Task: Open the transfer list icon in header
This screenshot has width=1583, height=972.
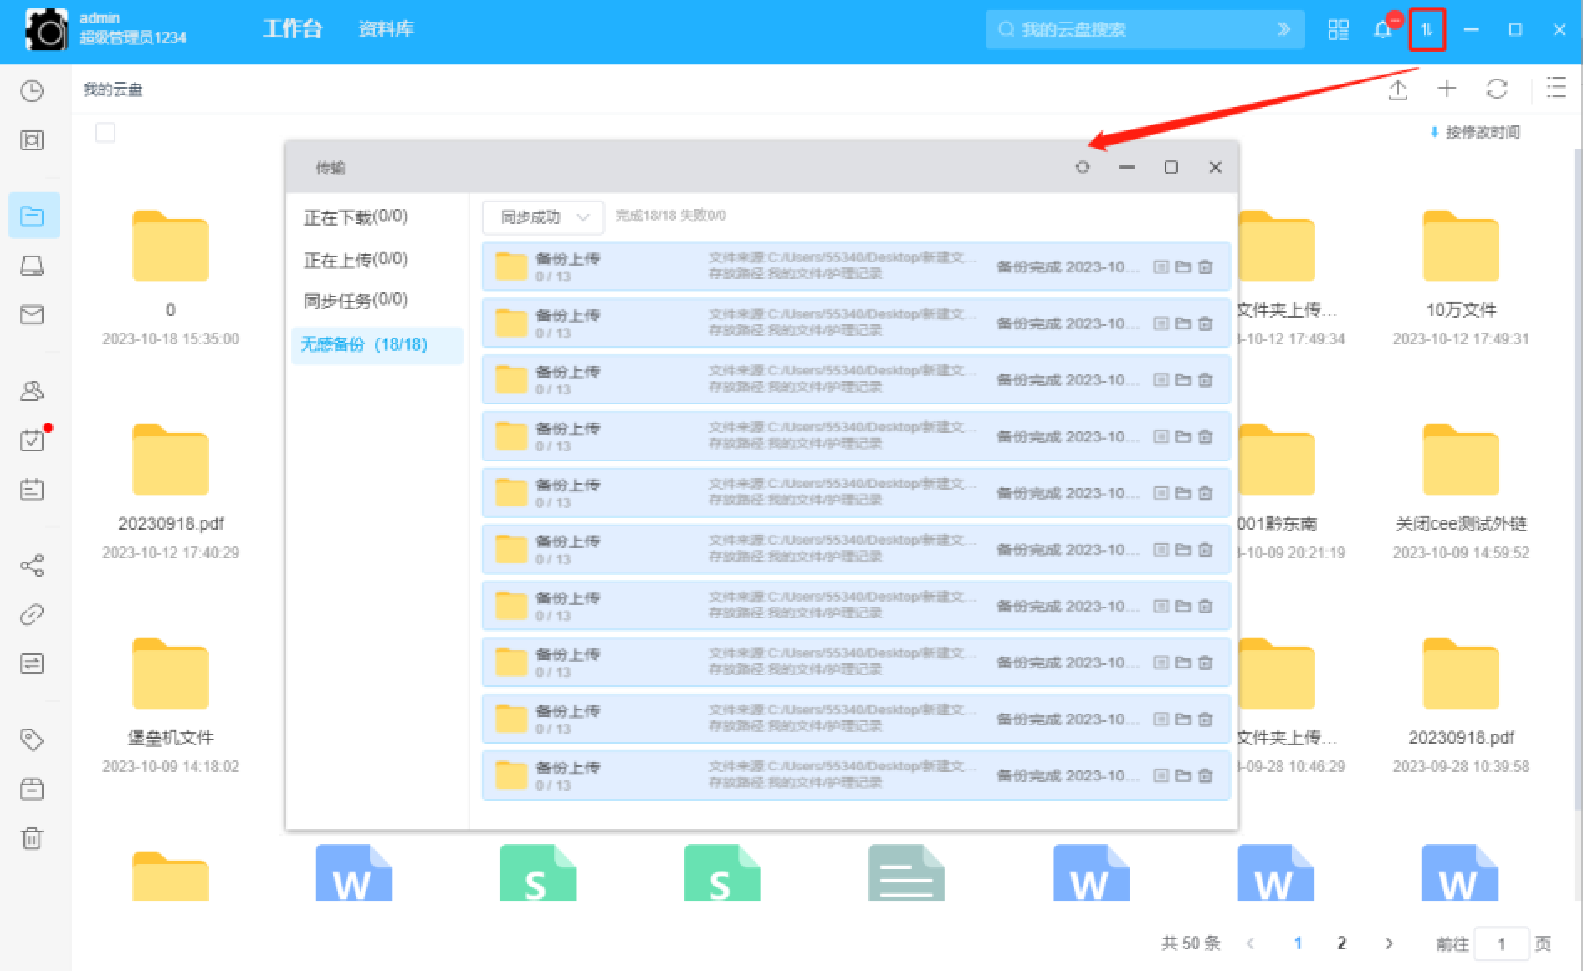Action: (1427, 30)
